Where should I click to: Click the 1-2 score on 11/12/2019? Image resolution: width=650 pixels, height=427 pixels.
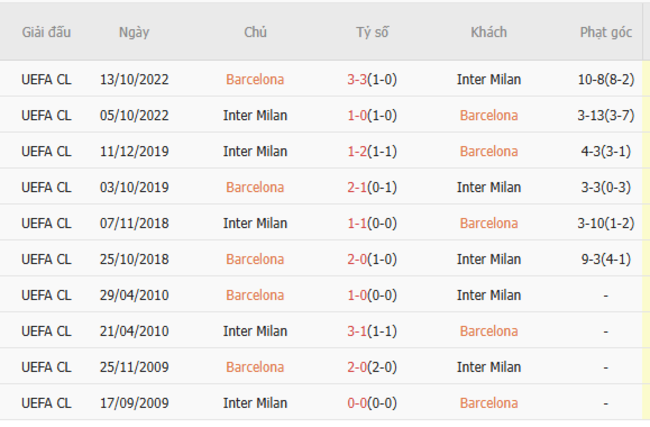pos(359,151)
